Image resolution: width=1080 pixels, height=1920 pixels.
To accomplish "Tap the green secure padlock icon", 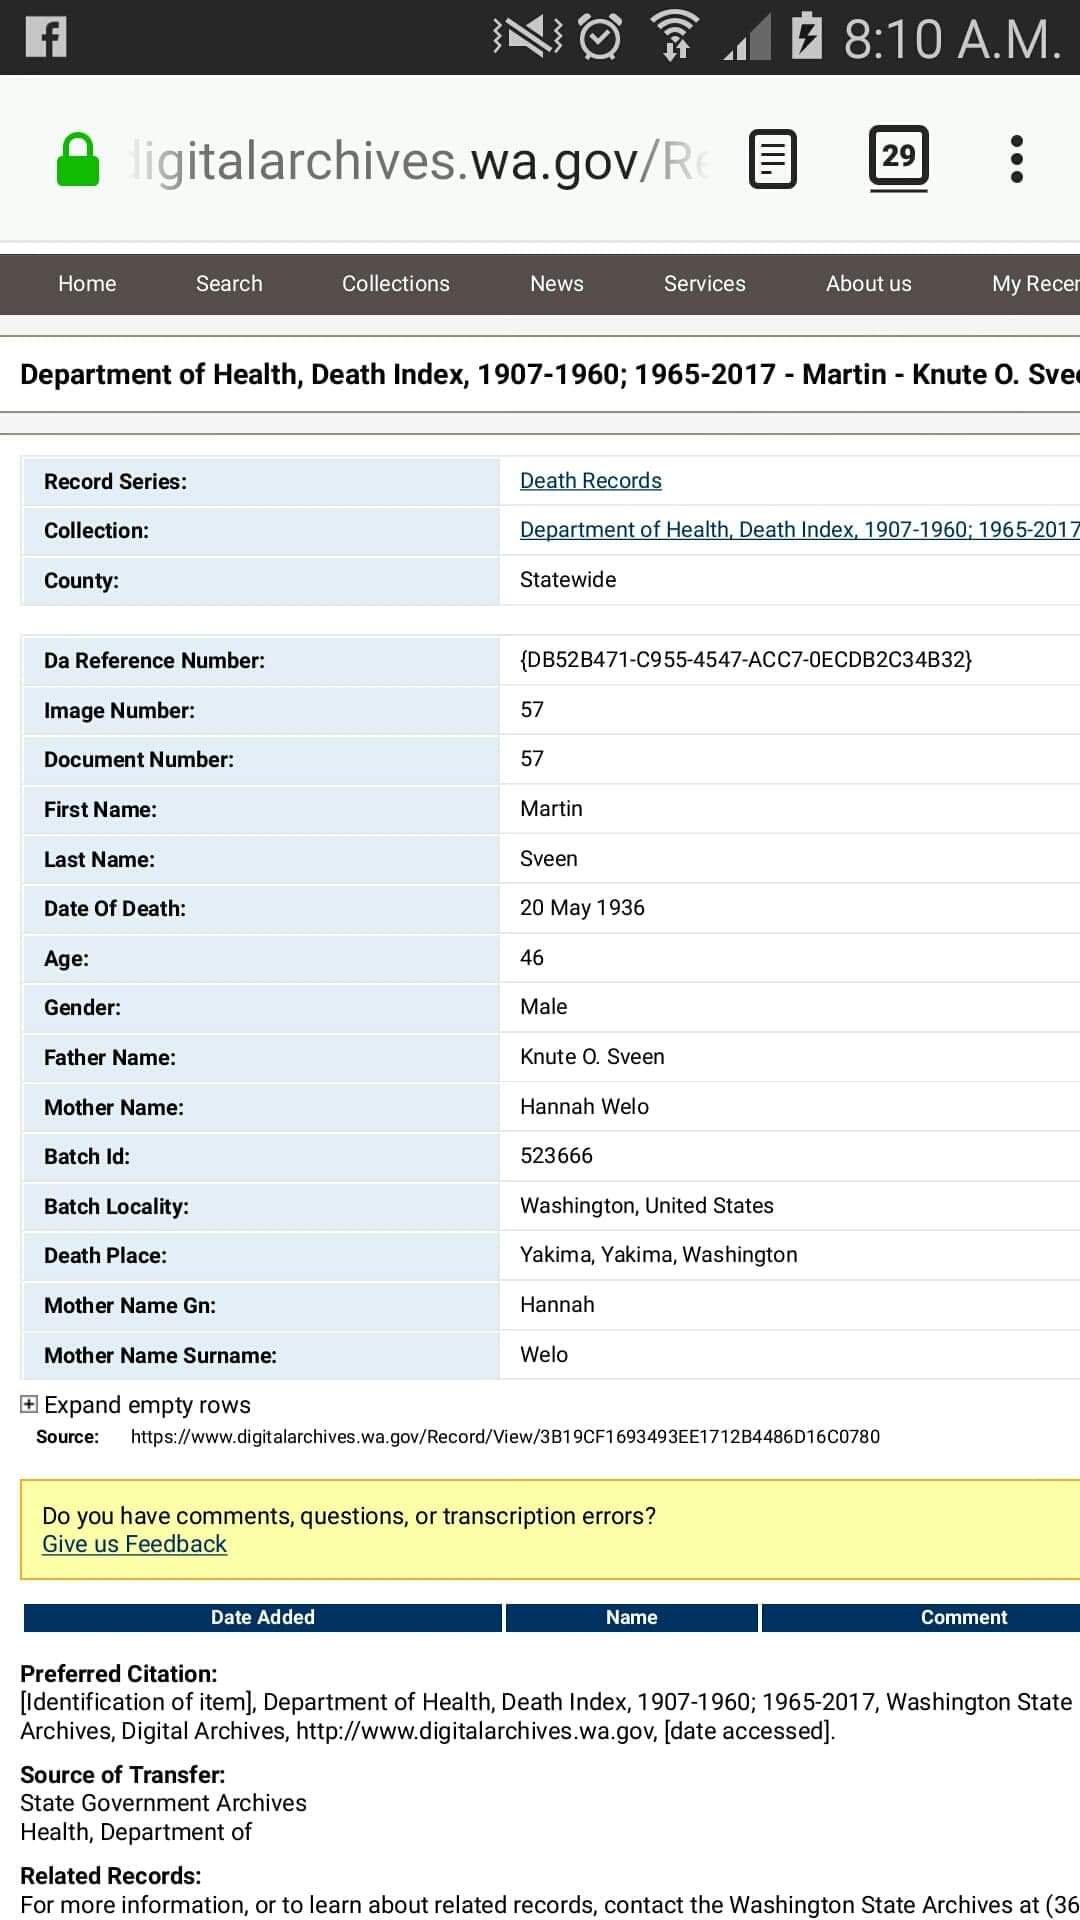I will coord(78,160).
